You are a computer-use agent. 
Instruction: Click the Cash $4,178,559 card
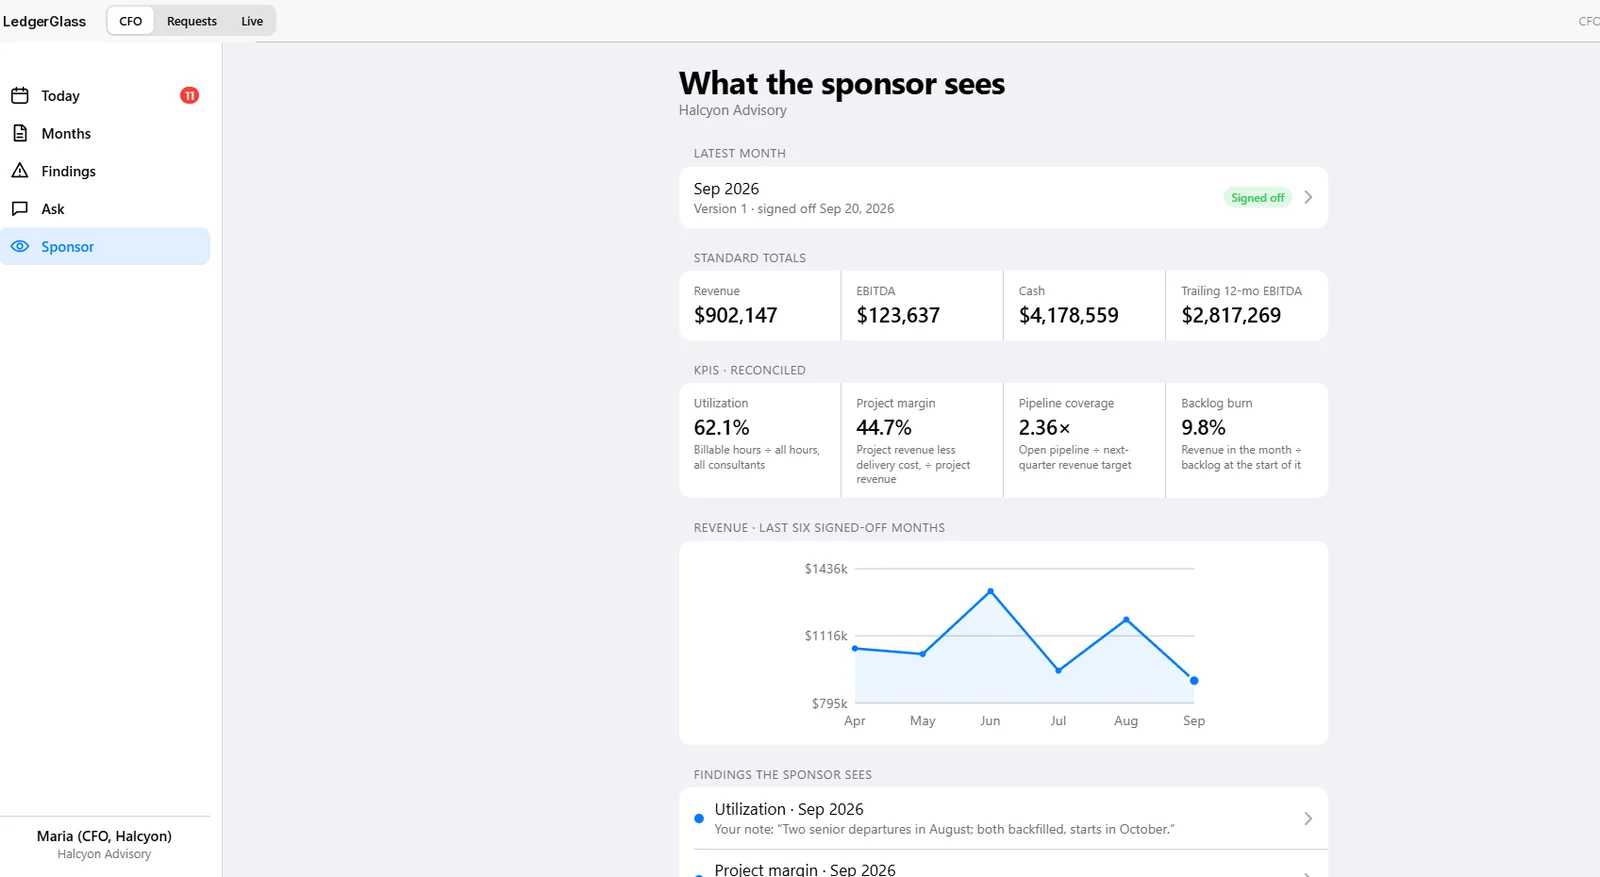pyautogui.click(x=1084, y=305)
